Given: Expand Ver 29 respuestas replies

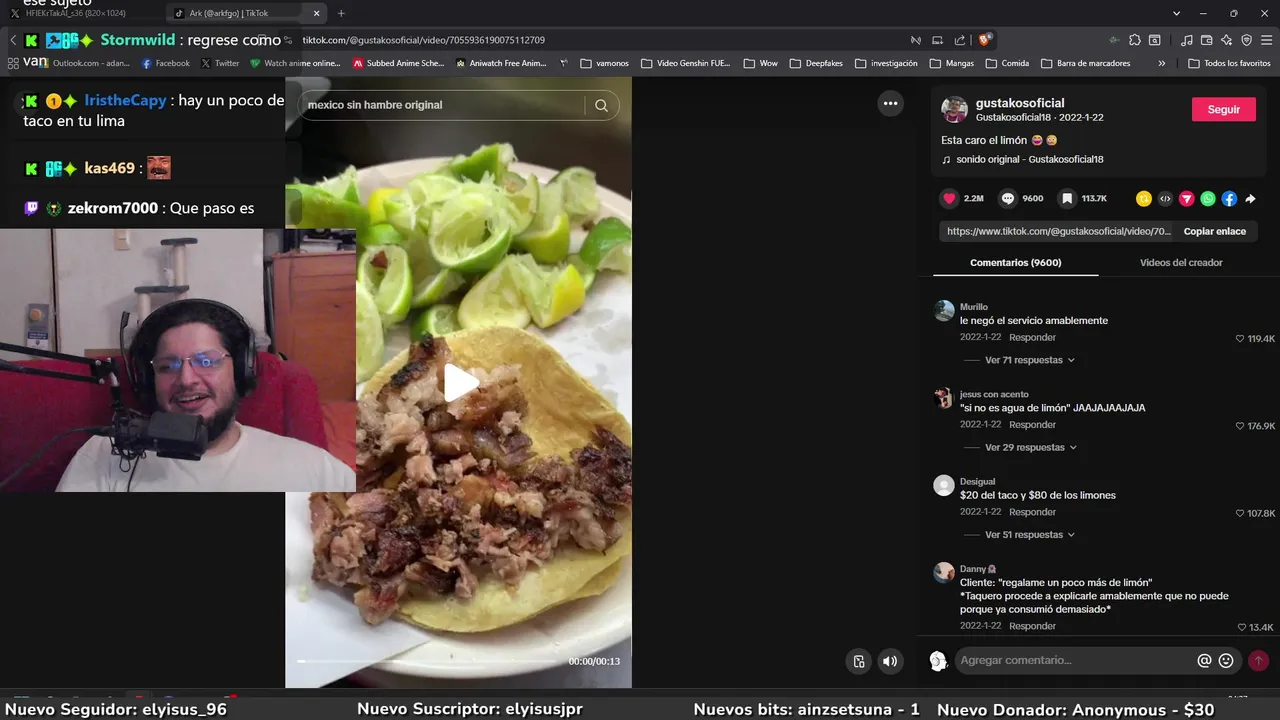Looking at the screenshot, I should [x=1030, y=447].
